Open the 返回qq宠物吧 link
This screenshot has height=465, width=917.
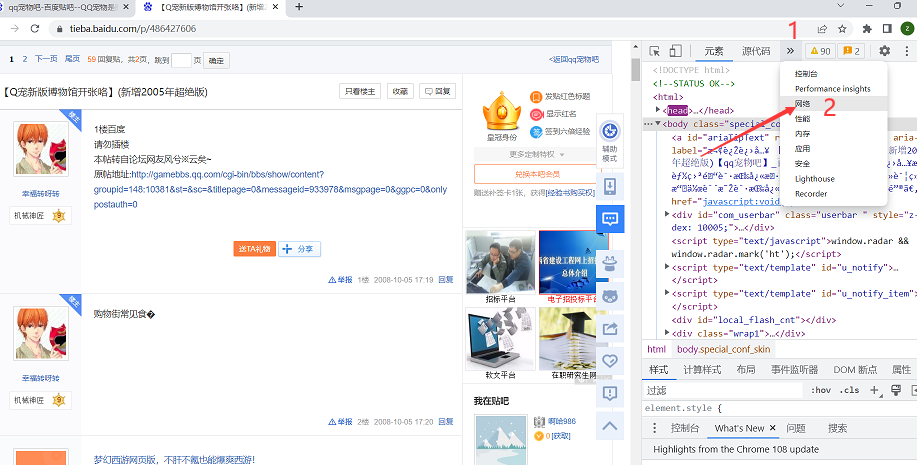coord(574,60)
